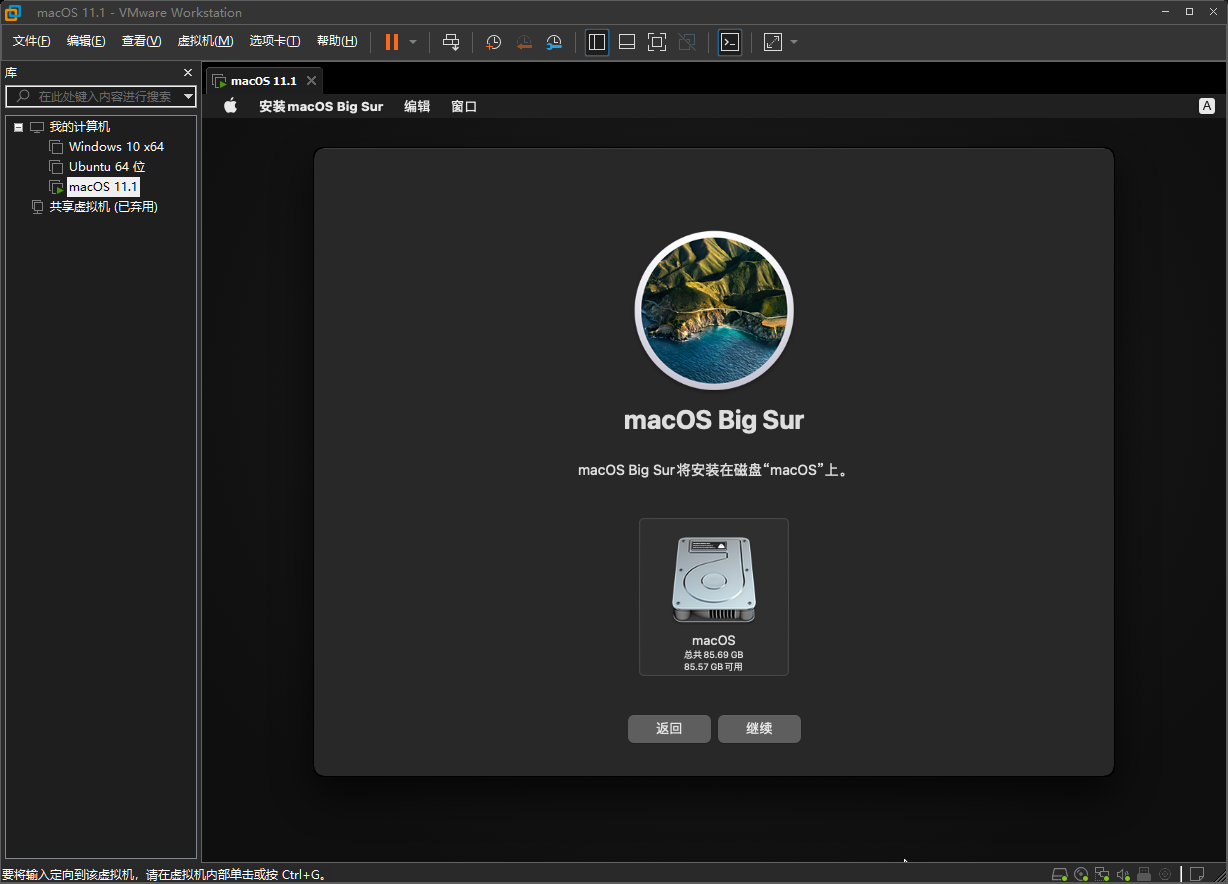Click the library search input field
1228x884 pixels.
point(100,96)
